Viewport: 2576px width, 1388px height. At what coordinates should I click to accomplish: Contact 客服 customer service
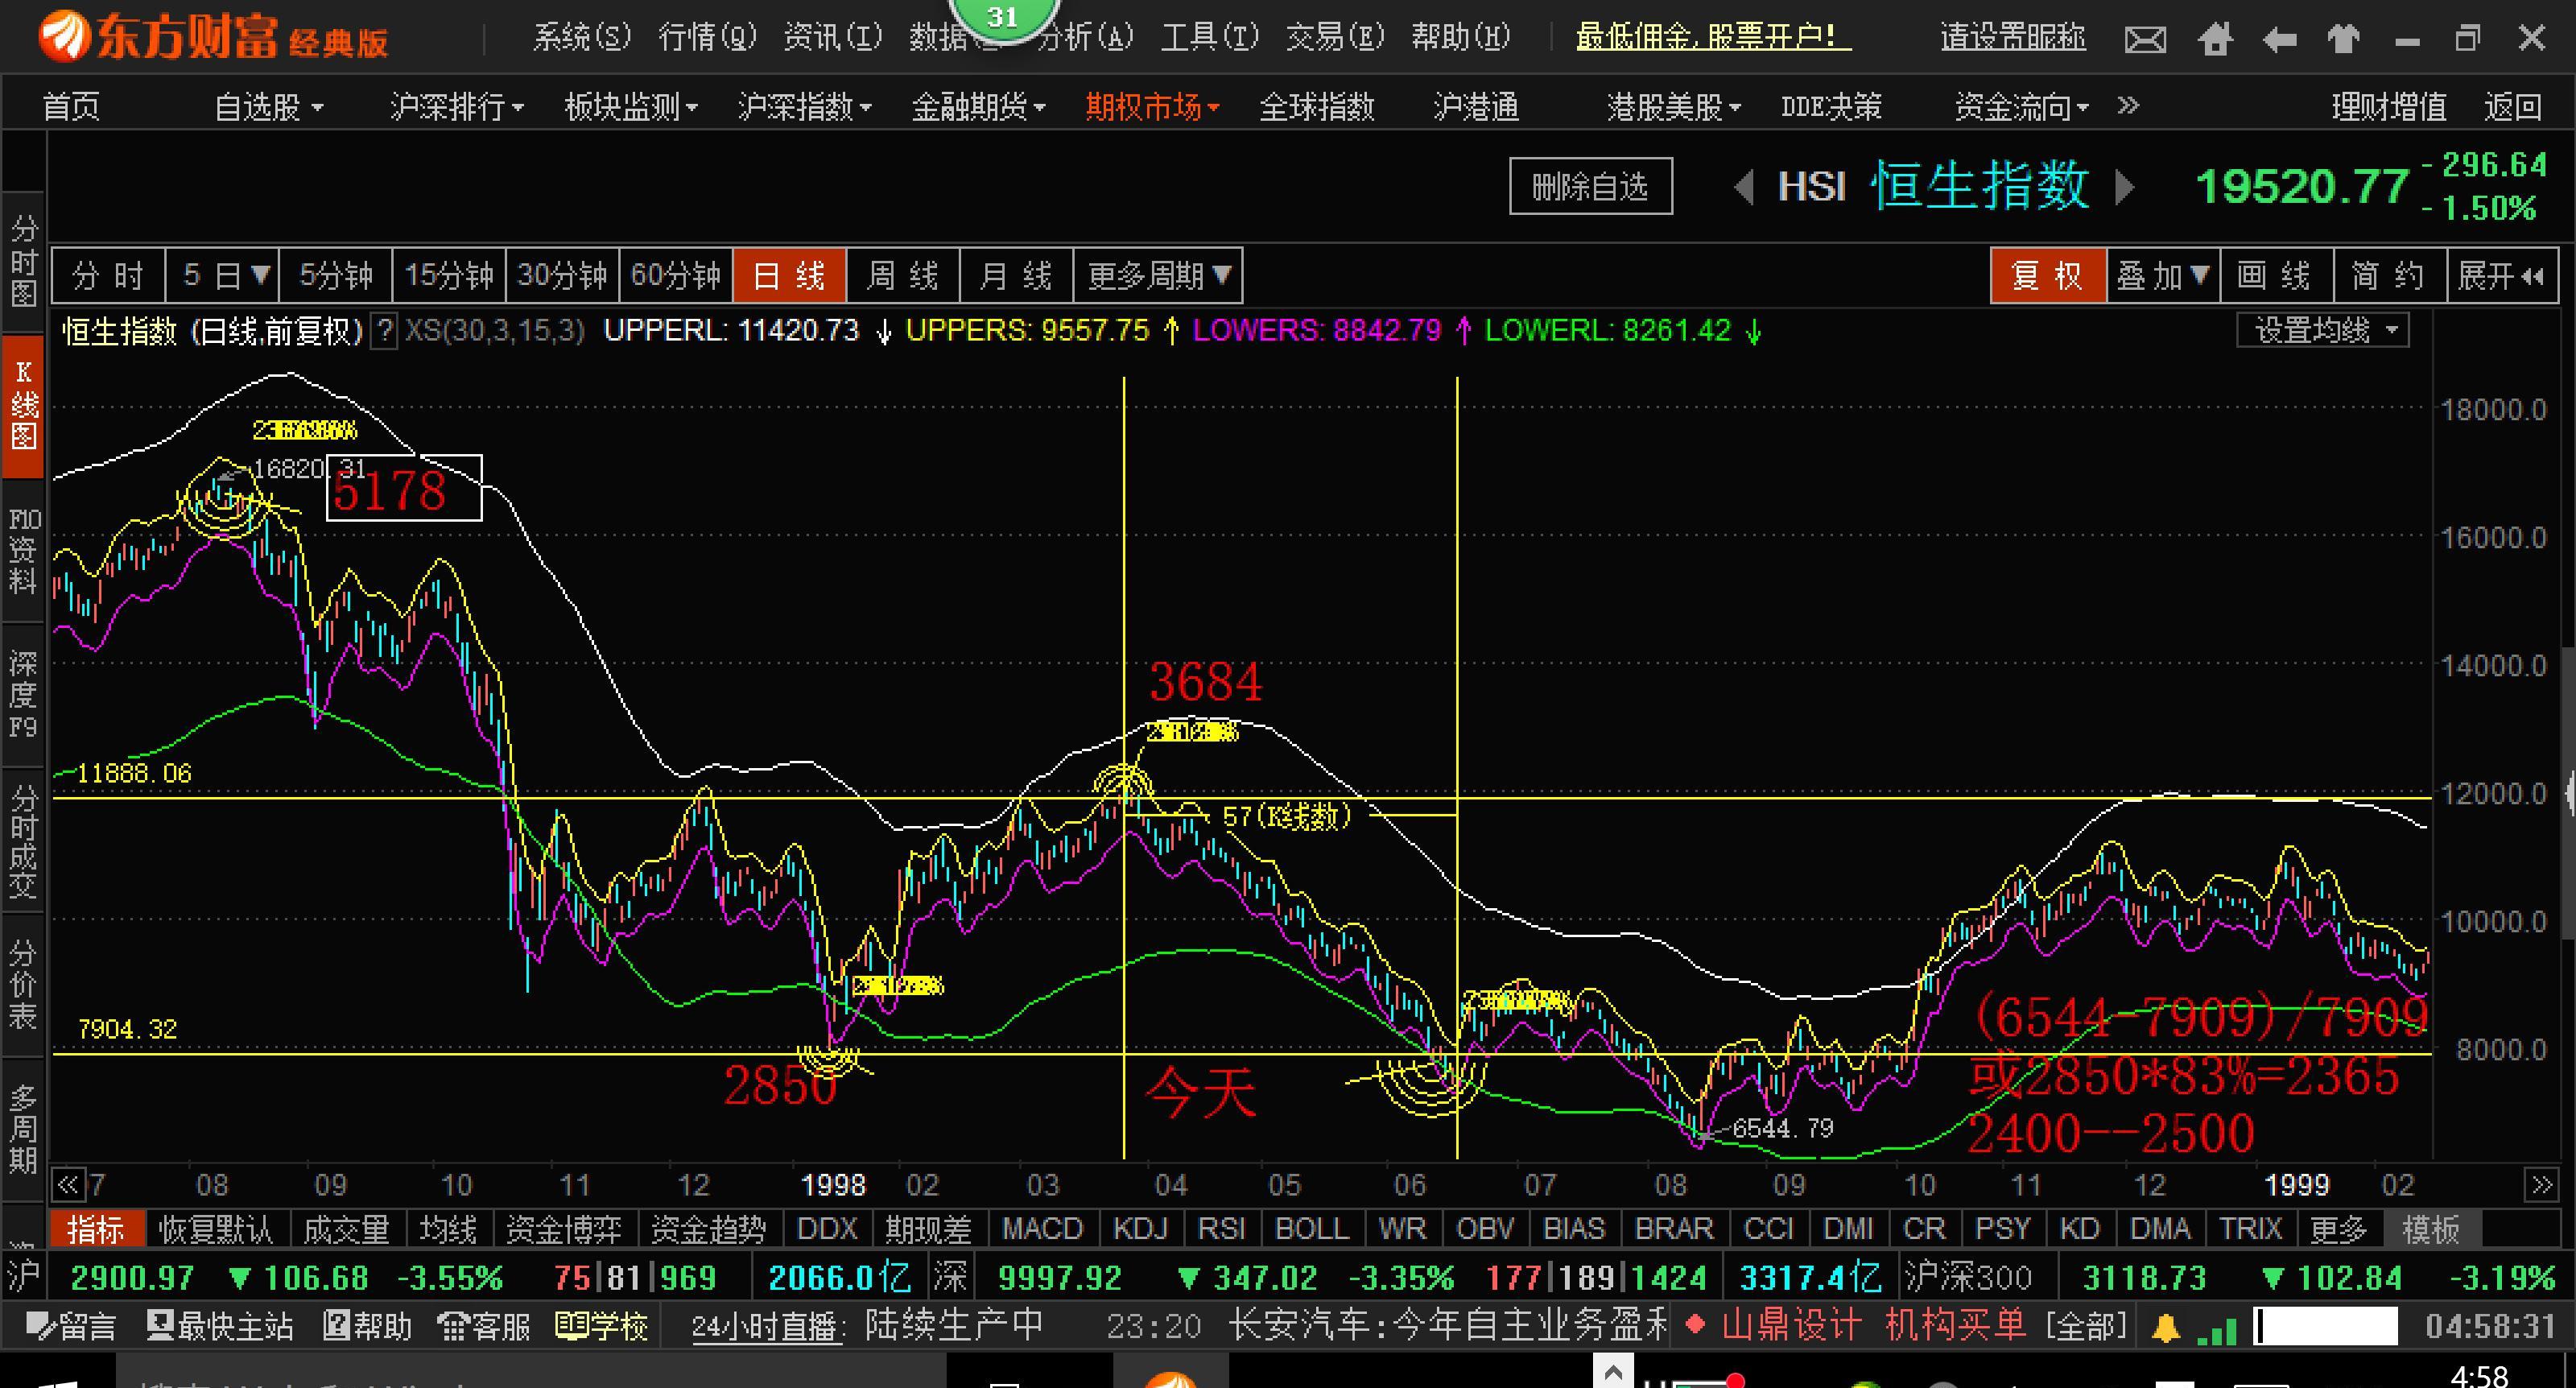click(484, 1327)
